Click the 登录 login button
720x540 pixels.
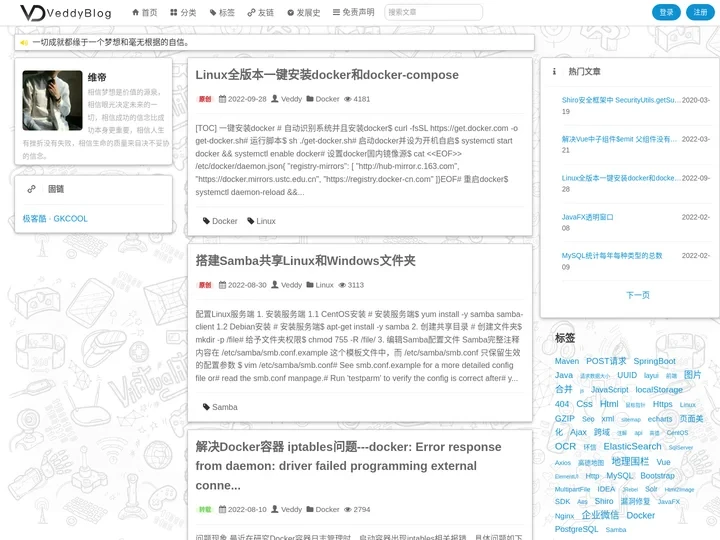[666, 12]
